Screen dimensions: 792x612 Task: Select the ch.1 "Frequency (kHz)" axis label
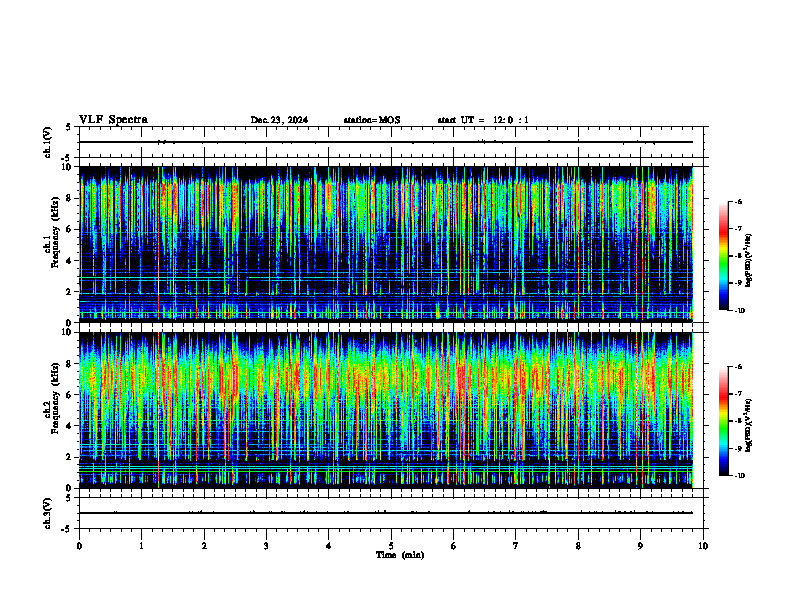pyautogui.click(x=55, y=232)
